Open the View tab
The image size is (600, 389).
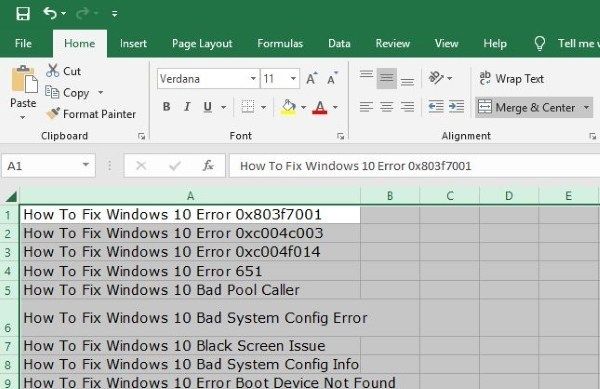446,43
